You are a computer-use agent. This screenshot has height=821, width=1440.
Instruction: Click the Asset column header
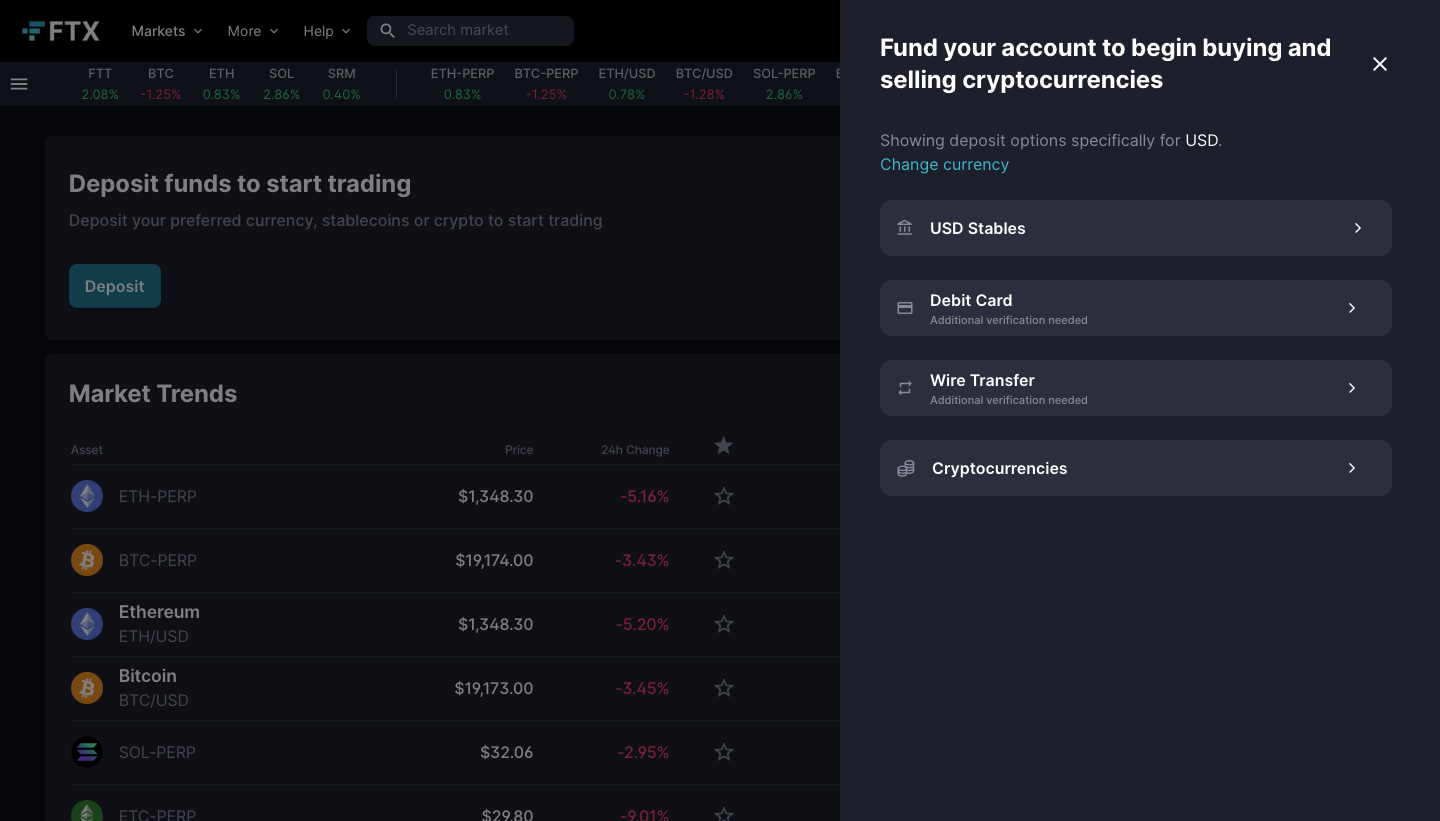[x=87, y=450]
